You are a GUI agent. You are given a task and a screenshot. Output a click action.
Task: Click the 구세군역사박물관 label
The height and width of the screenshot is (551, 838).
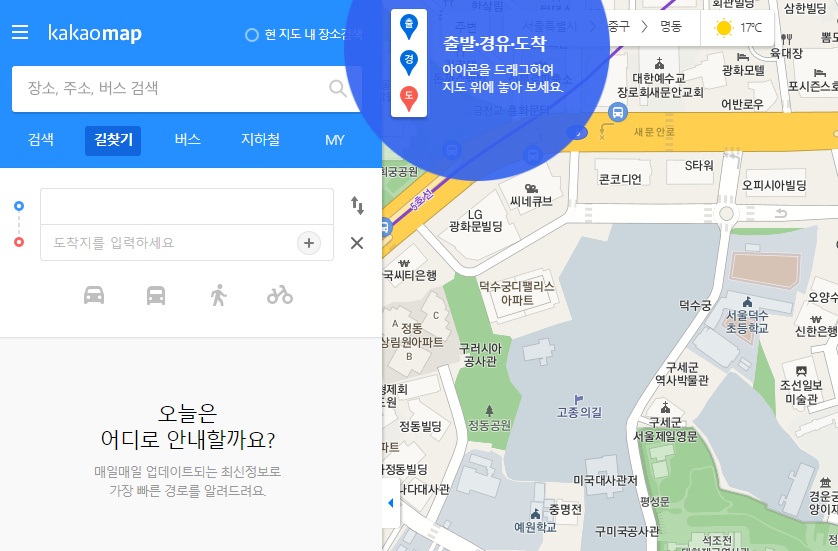click(682, 374)
